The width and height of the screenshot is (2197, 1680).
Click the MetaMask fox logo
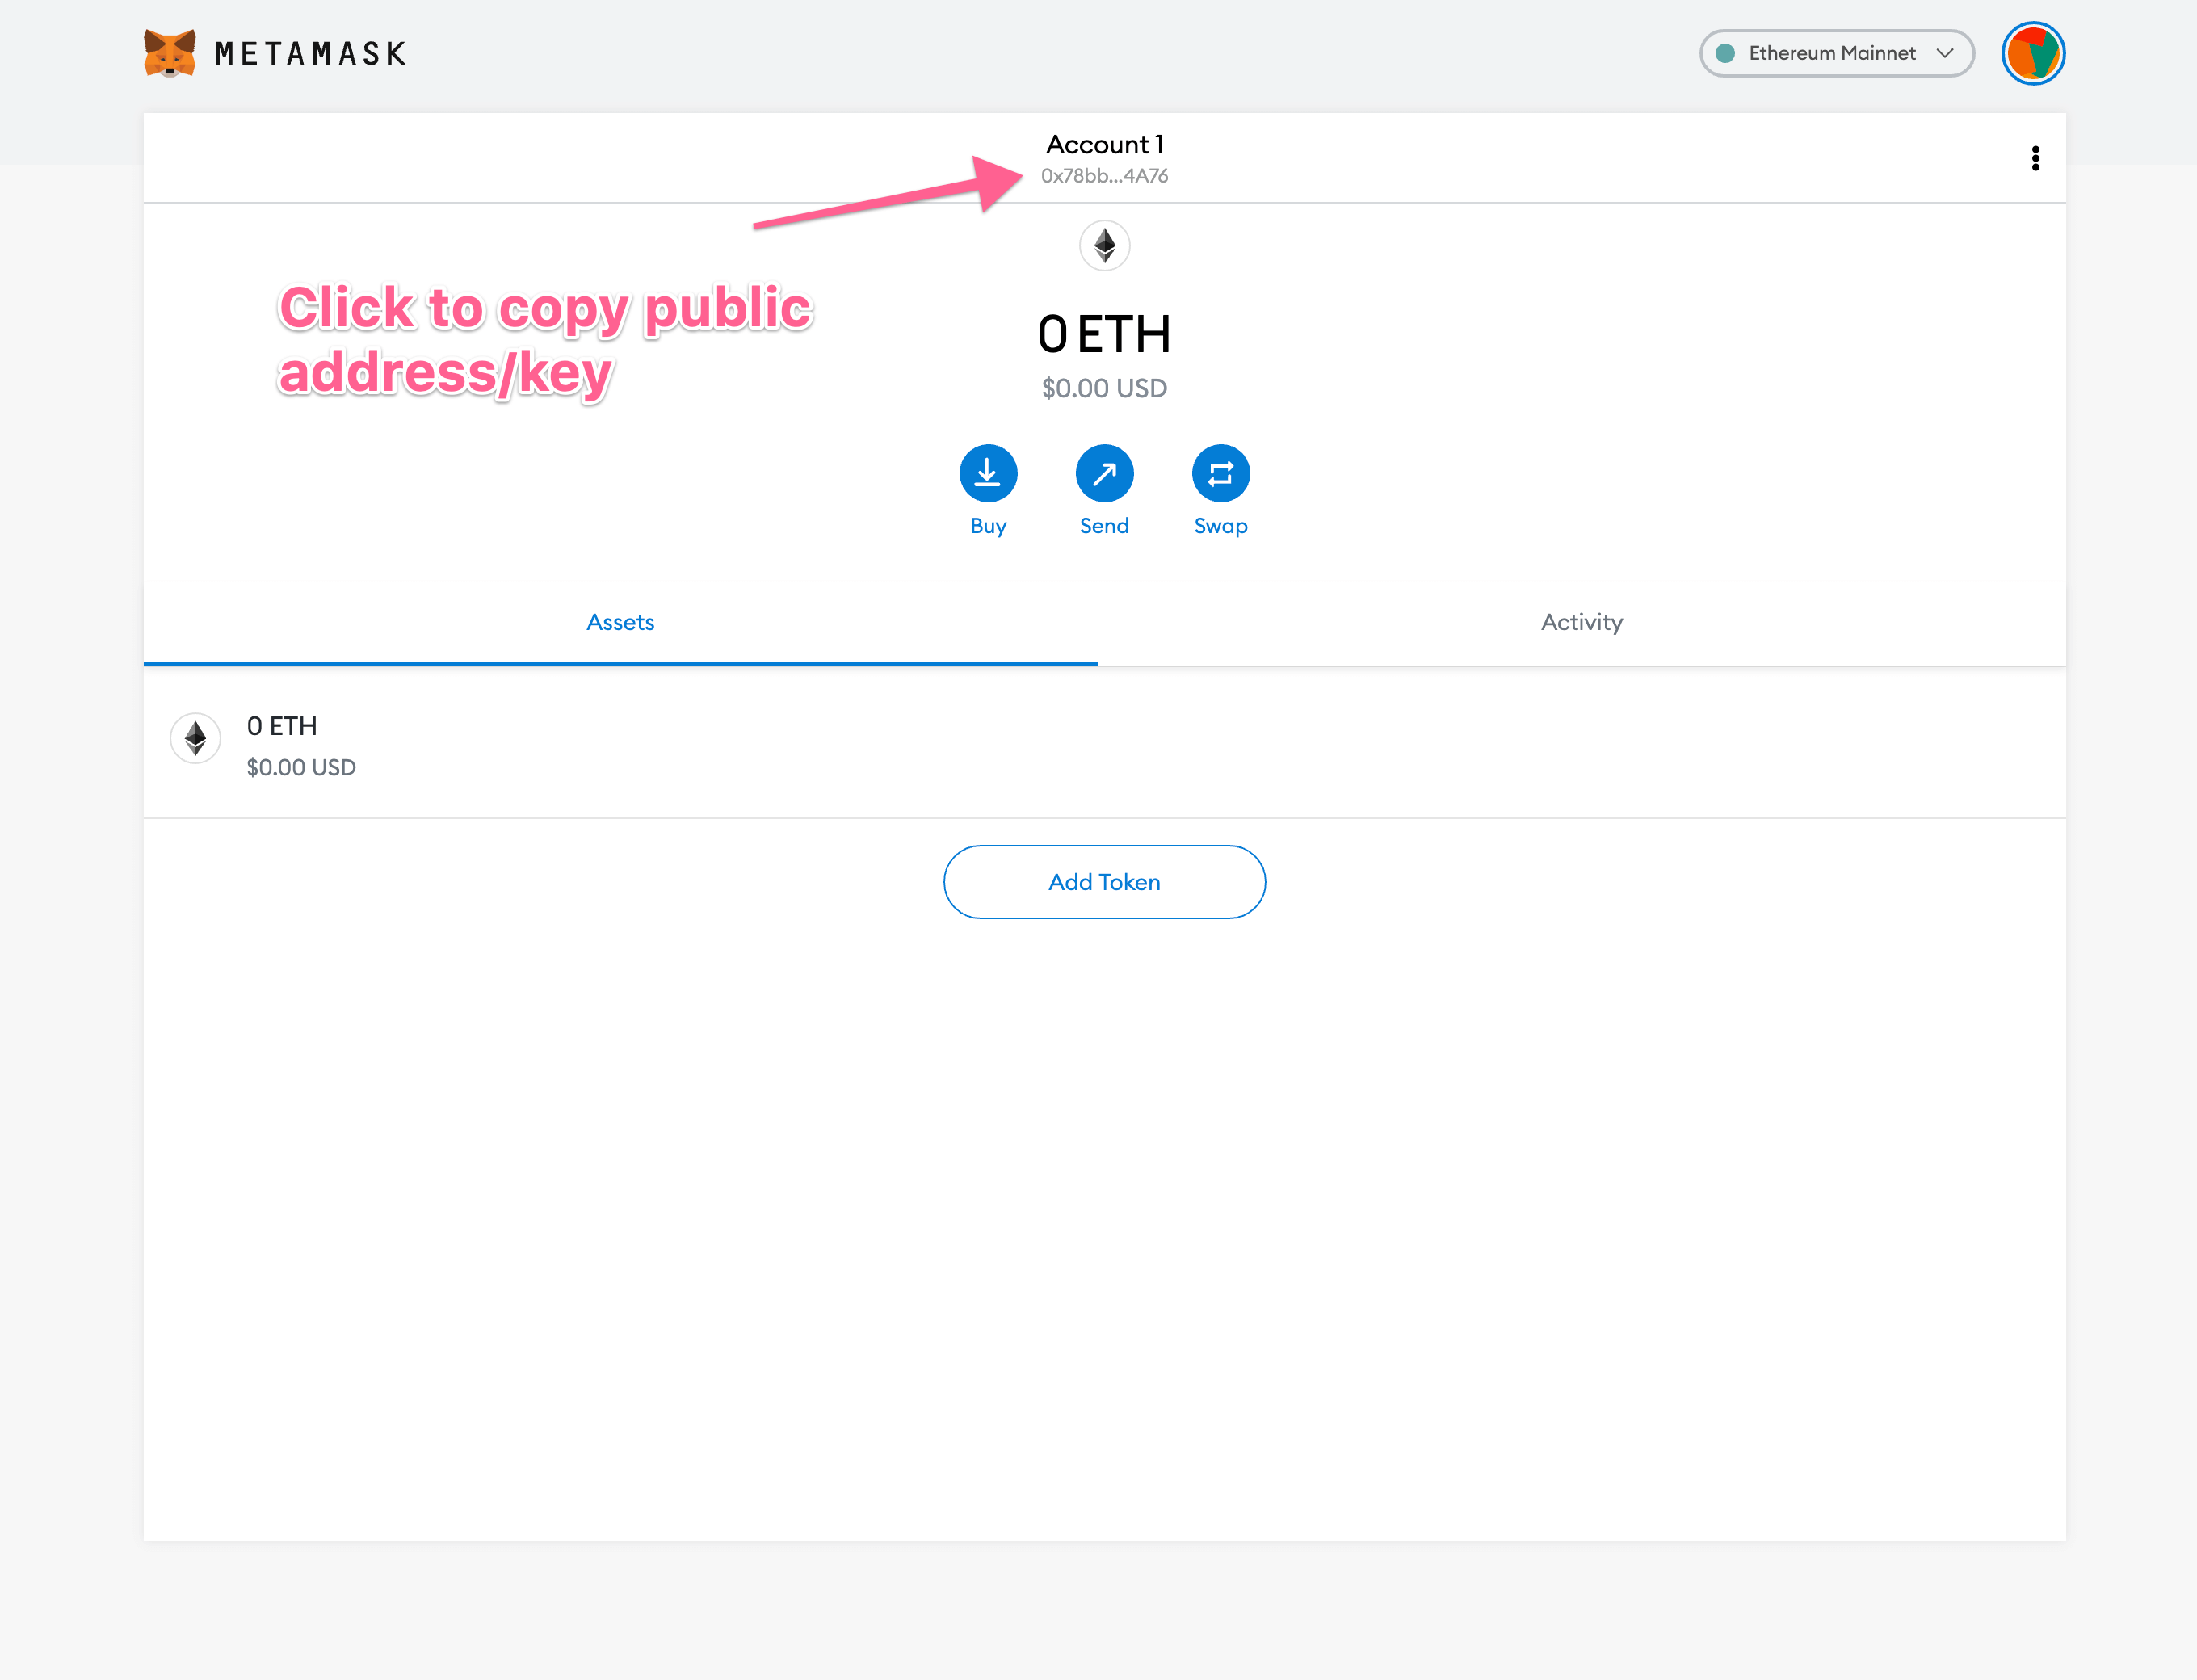point(169,53)
